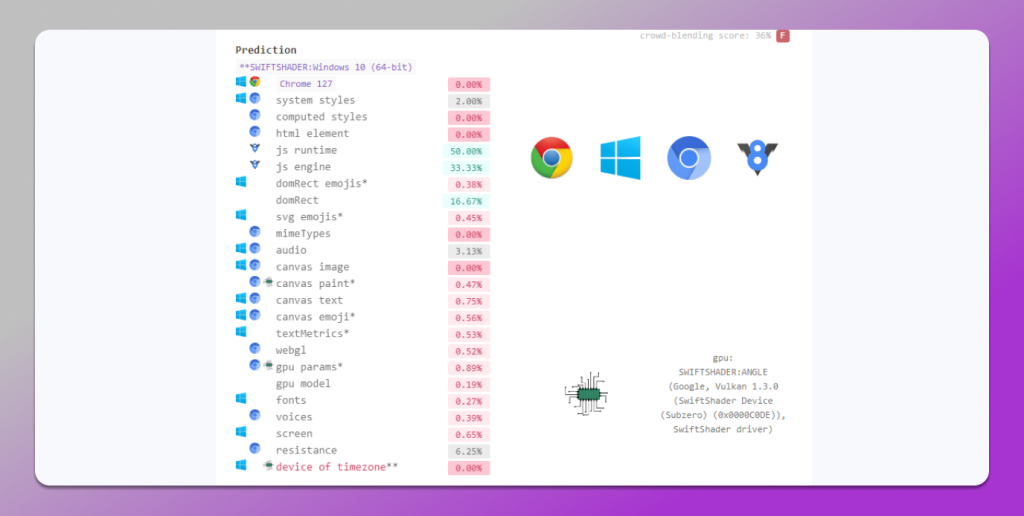
Task: Click the large V8 engine logo
Action: pos(757,158)
